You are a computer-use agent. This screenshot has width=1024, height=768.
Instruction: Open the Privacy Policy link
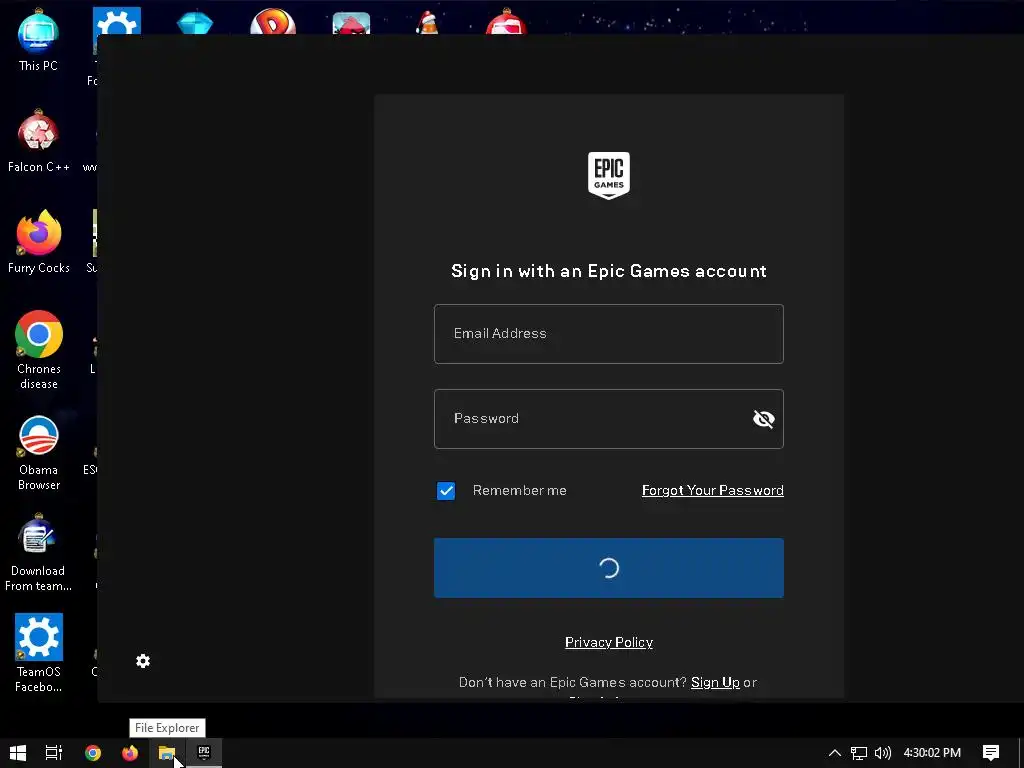(609, 642)
